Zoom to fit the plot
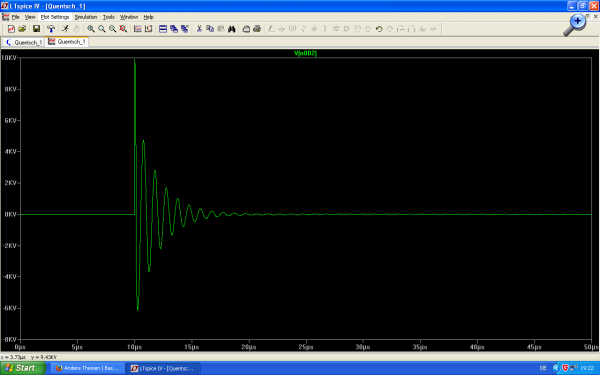This screenshot has height=375, width=600. click(x=123, y=29)
